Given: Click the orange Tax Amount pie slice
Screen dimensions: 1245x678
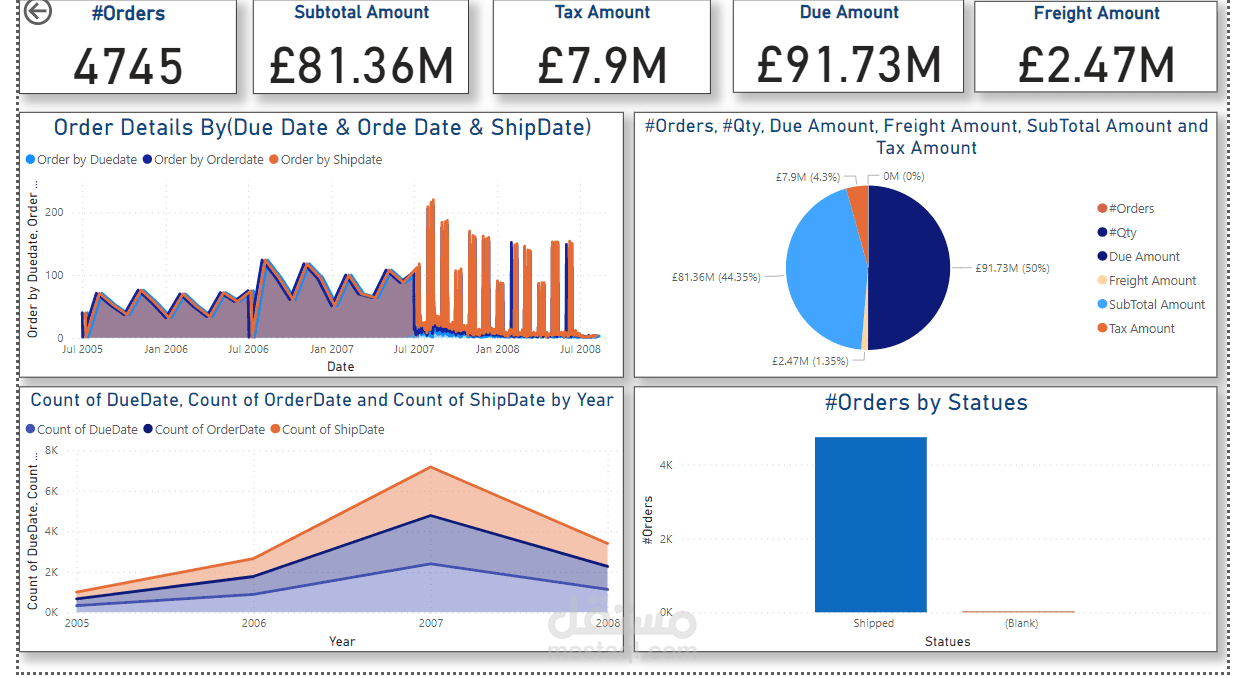Looking at the screenshot, I should [858, 205].
